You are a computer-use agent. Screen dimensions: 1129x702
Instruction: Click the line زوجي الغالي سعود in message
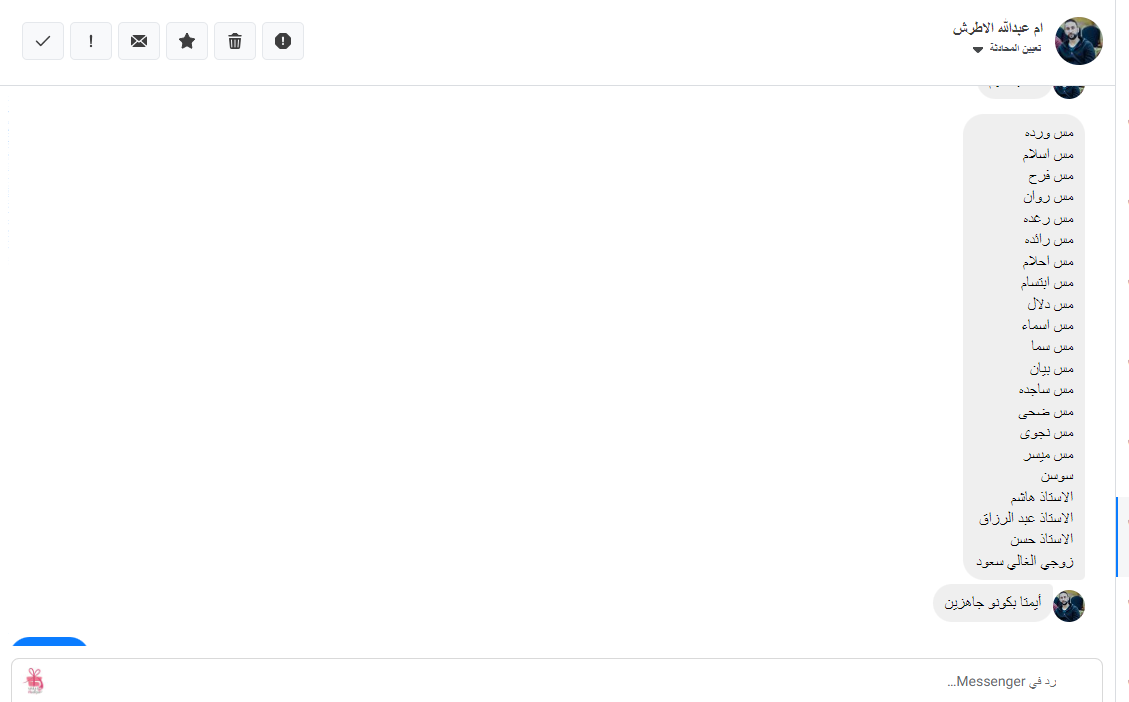click(x=1025, y=561)
